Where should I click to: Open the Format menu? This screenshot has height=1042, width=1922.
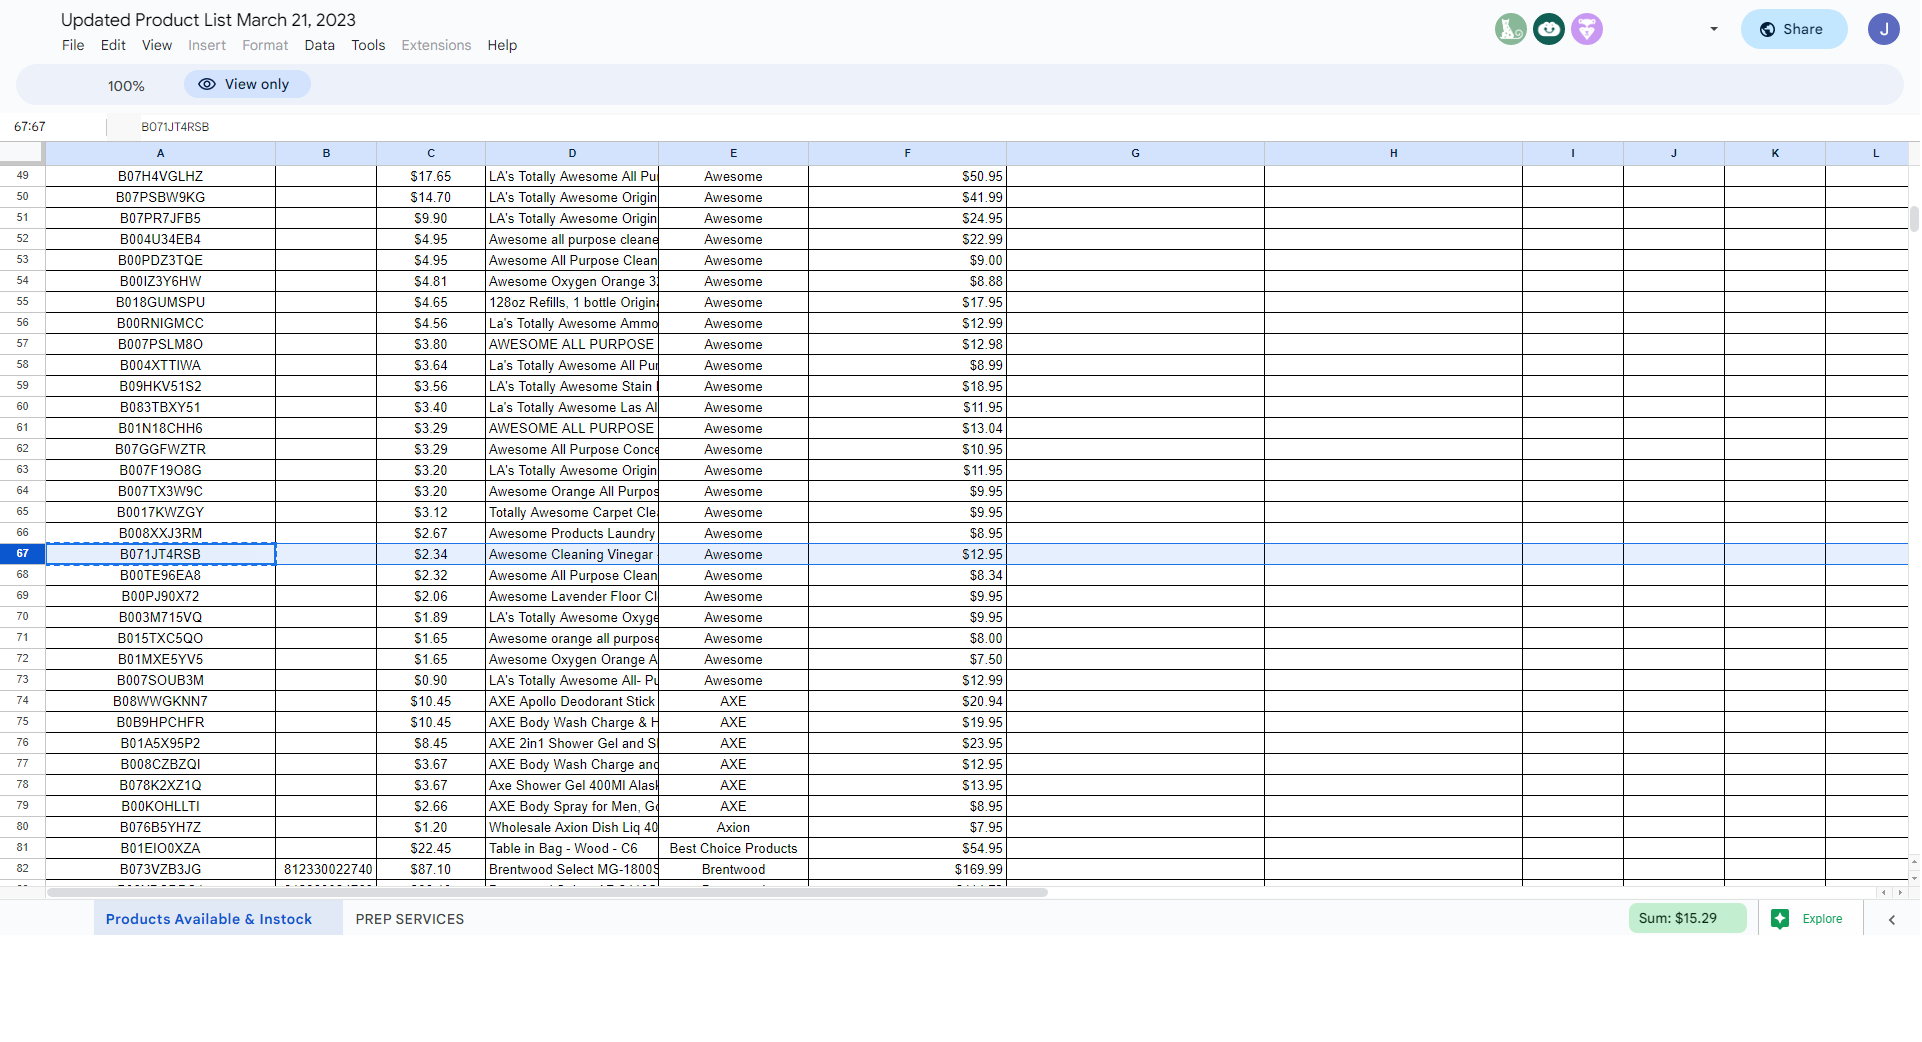point(265,45)
